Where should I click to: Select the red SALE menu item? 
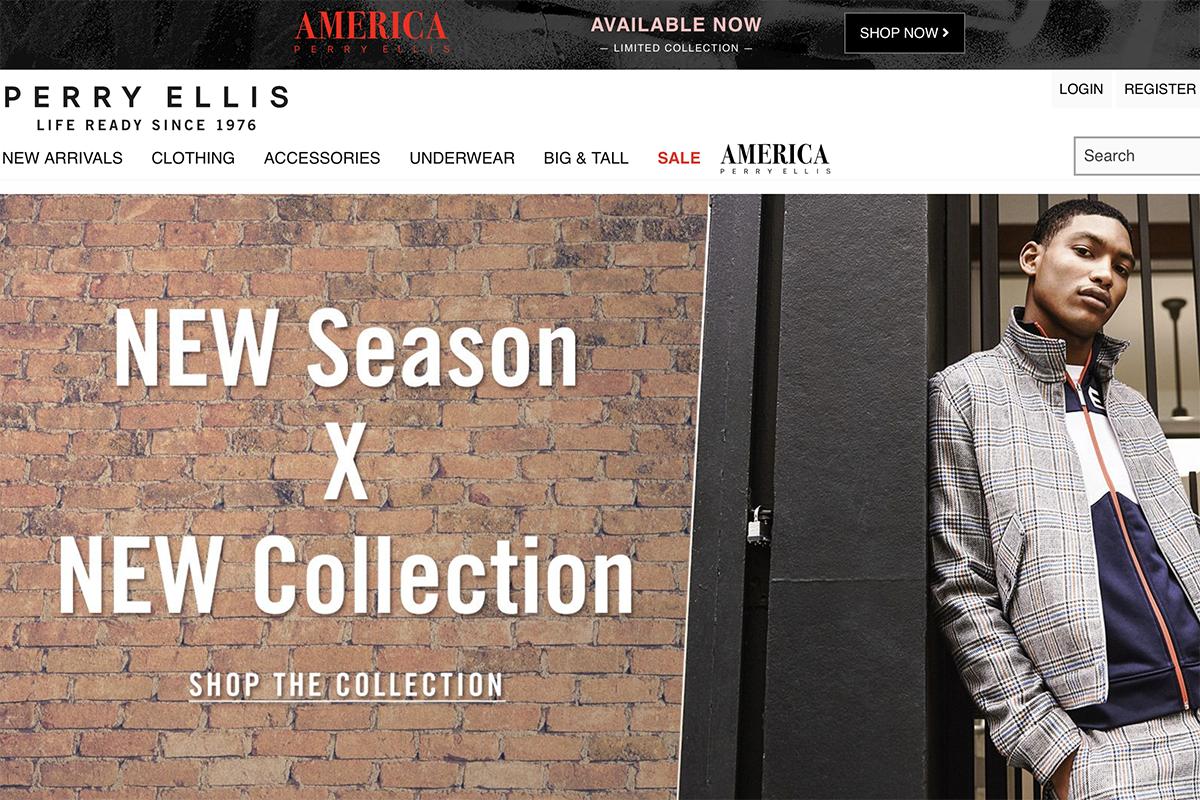click(x=679, y=158)
